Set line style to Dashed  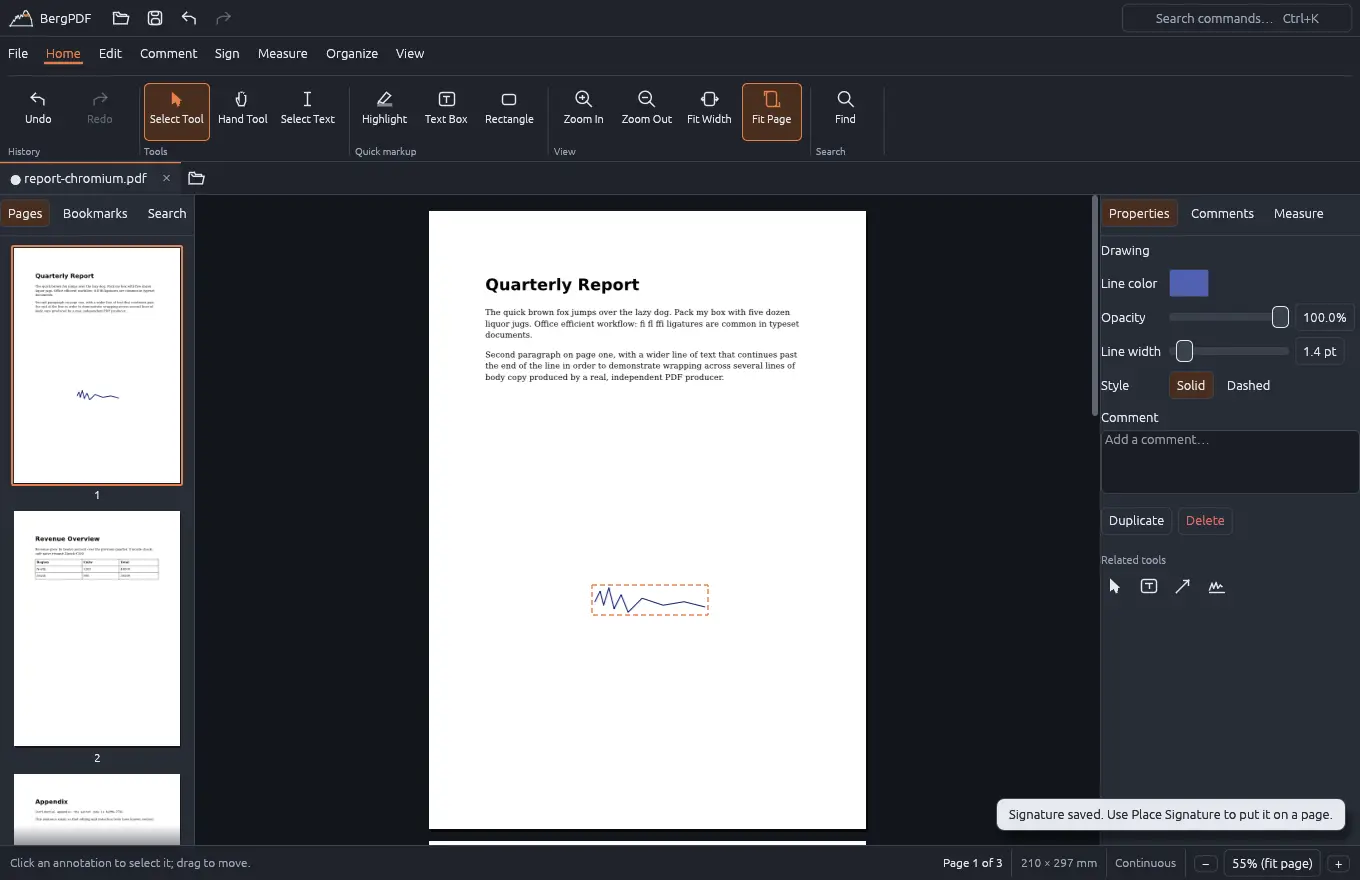point(1248,385)
